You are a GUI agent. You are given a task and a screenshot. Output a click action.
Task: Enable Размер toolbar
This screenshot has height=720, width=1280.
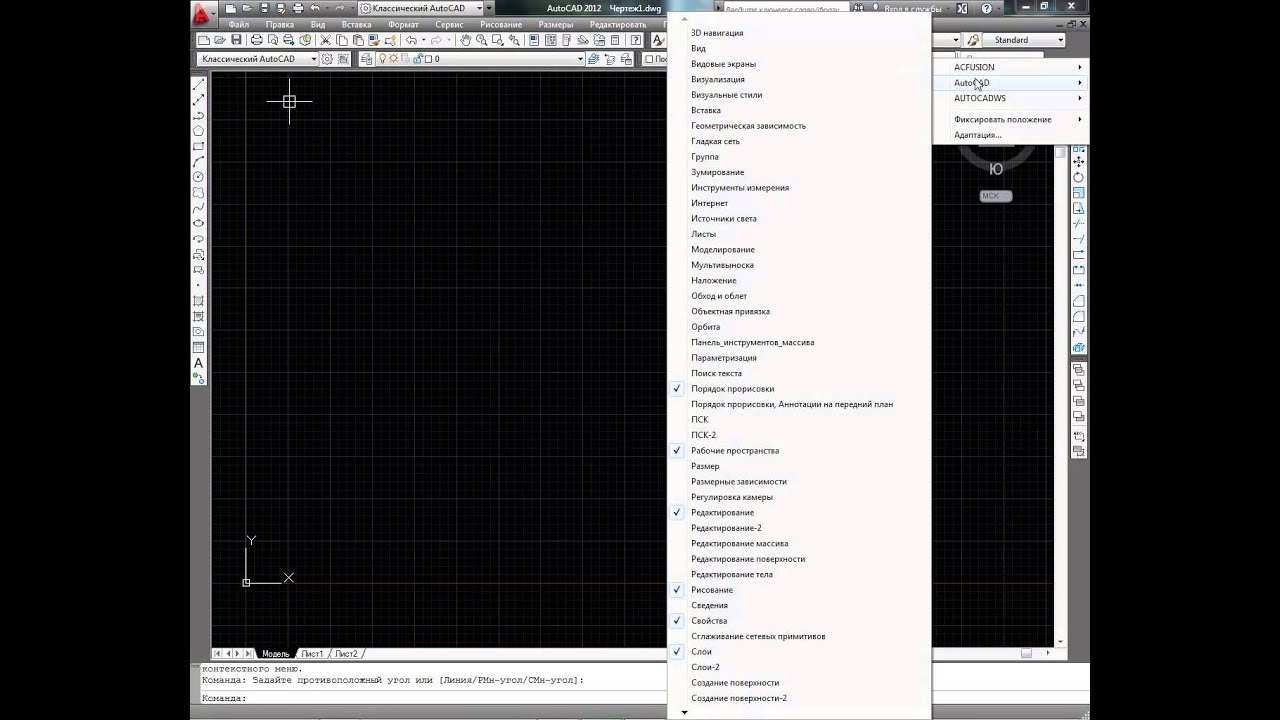(x=798, y=466)
